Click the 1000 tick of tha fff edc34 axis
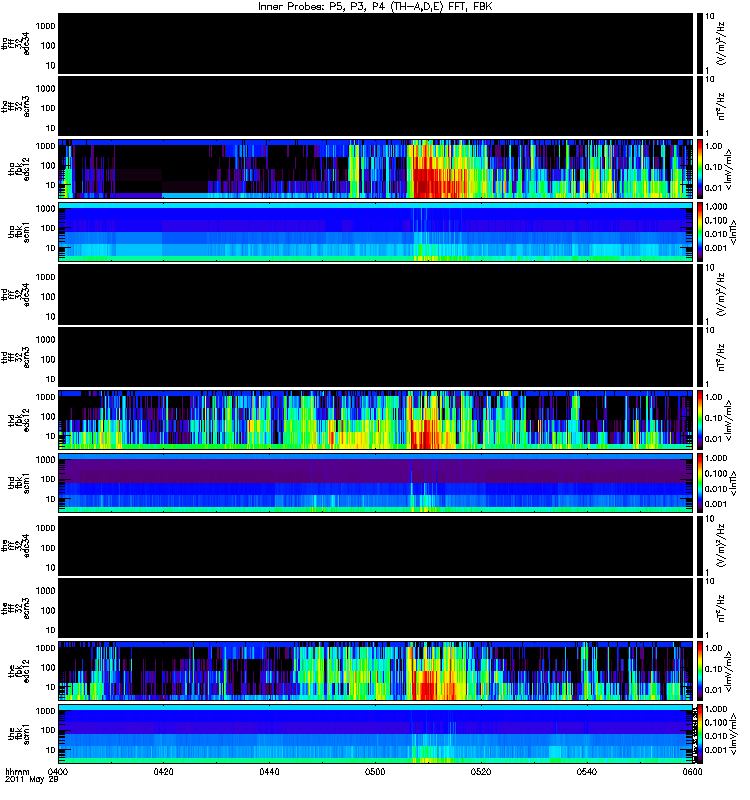750x800 pixels. pos(45,26)
